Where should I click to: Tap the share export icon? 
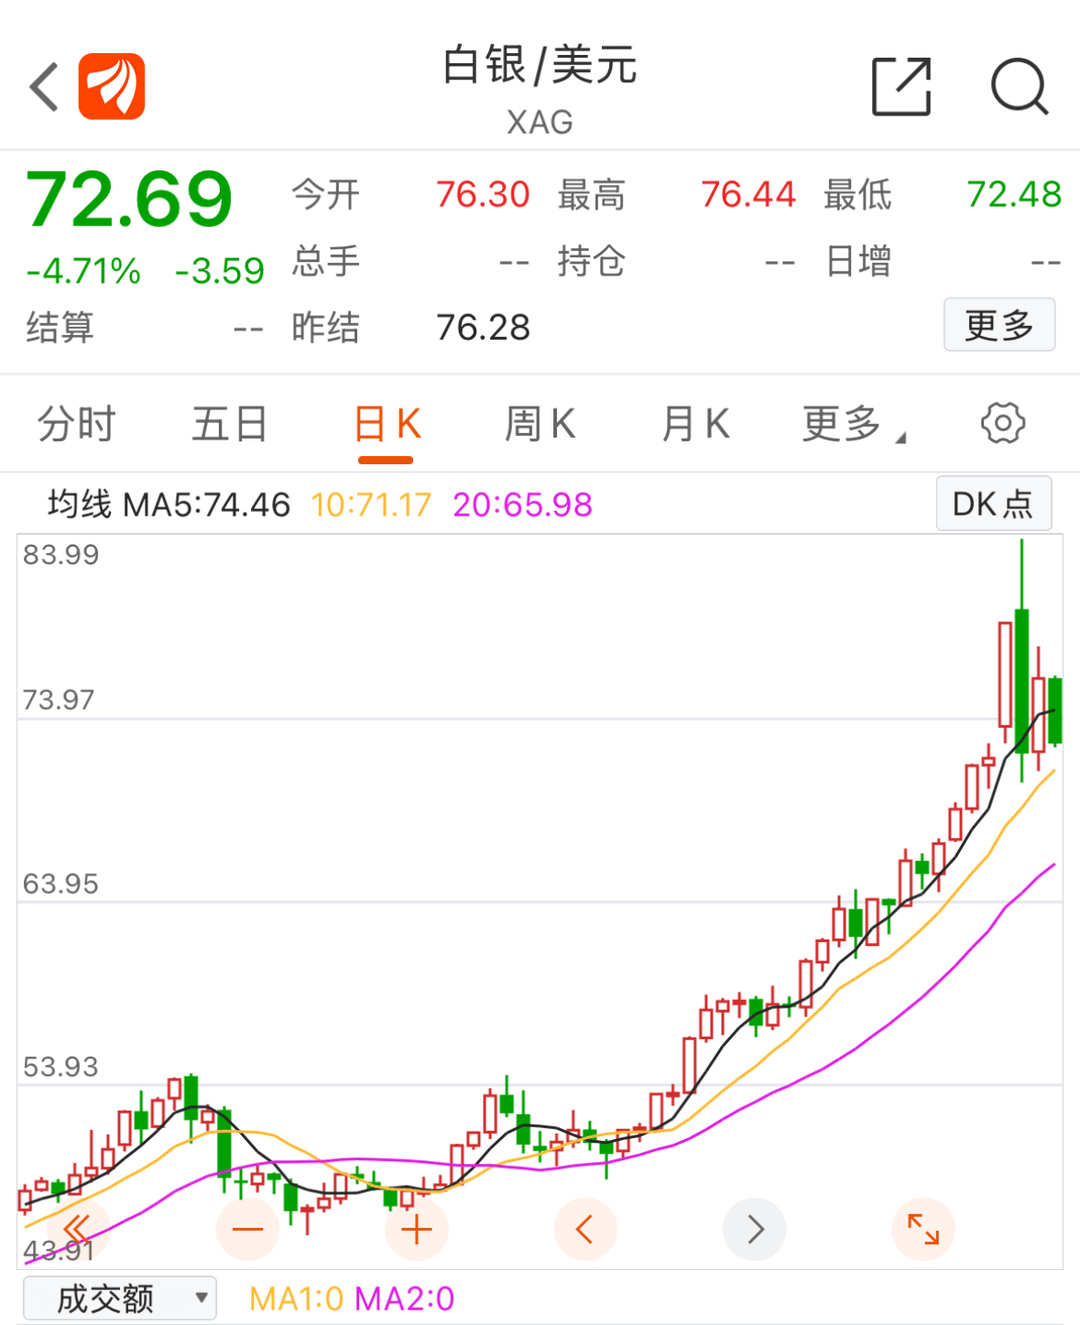(x=901, y=87)
